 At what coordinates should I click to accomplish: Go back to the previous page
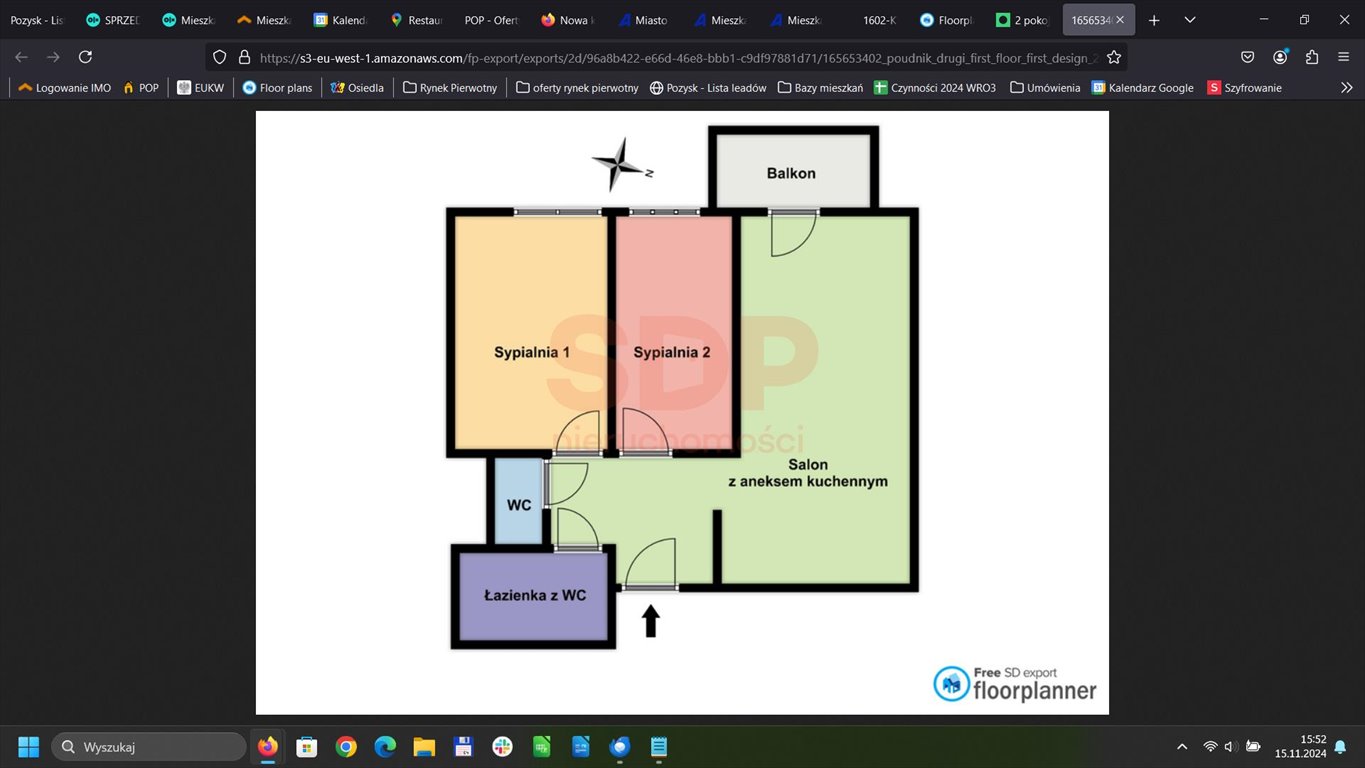22,57
